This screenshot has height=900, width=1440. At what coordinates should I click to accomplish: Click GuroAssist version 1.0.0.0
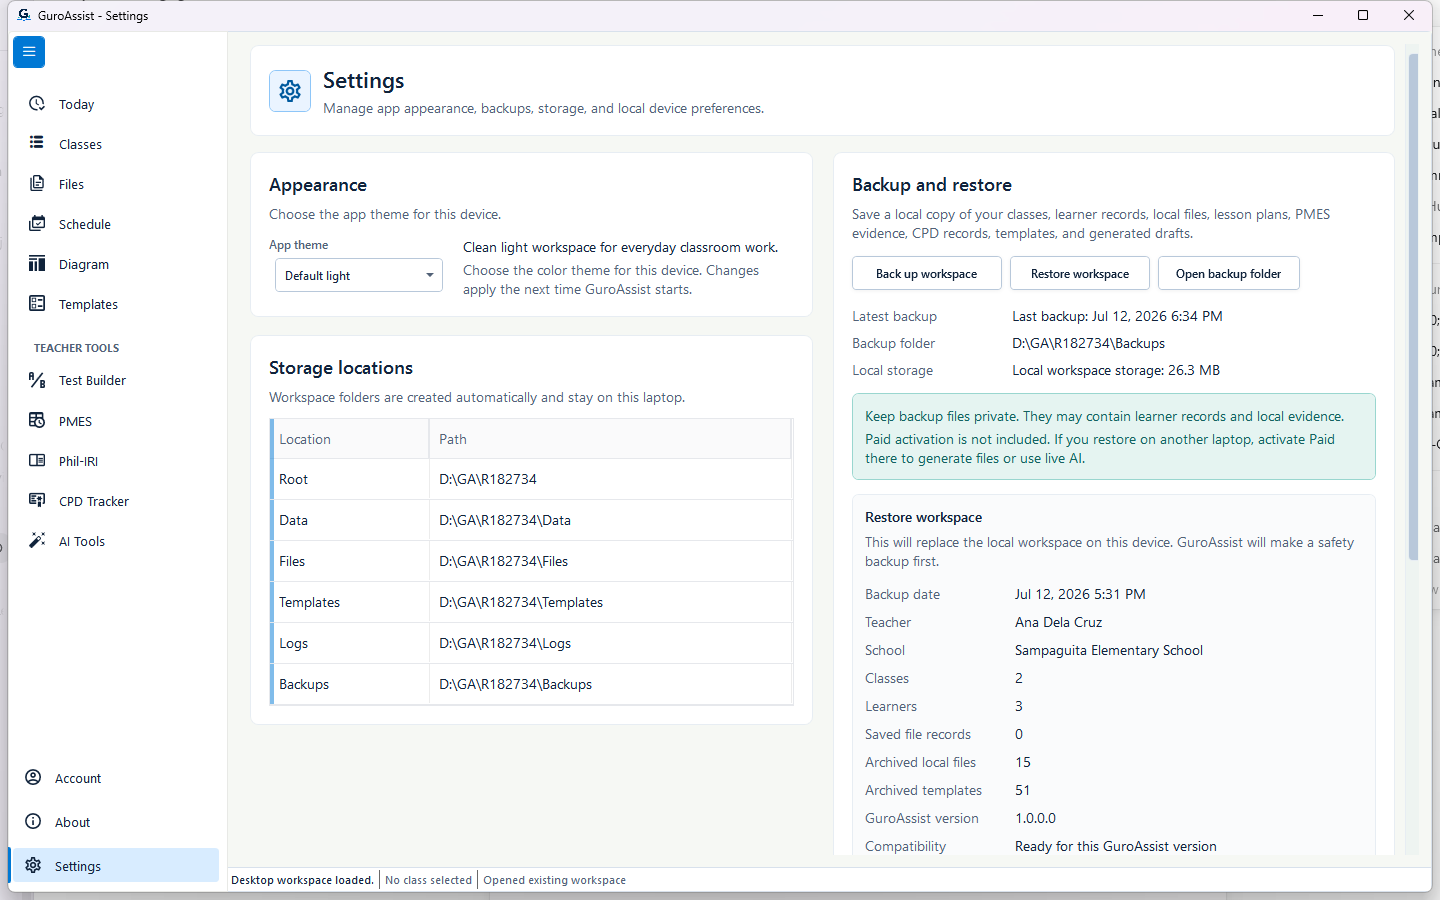[x=1035, y=818]
